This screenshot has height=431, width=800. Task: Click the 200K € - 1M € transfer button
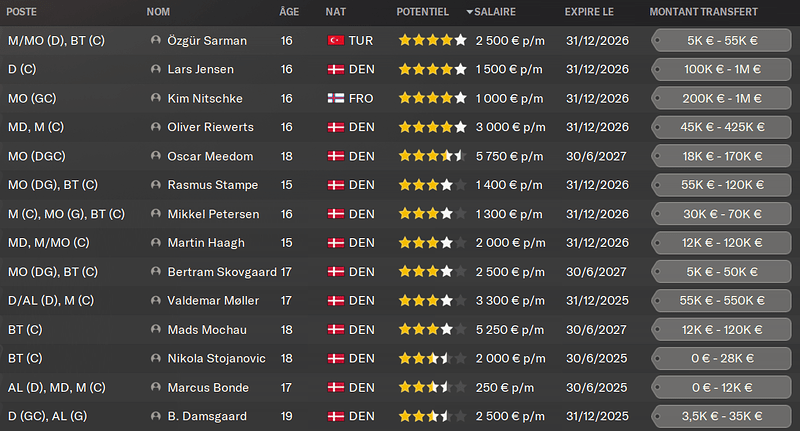tap(721, 98)
